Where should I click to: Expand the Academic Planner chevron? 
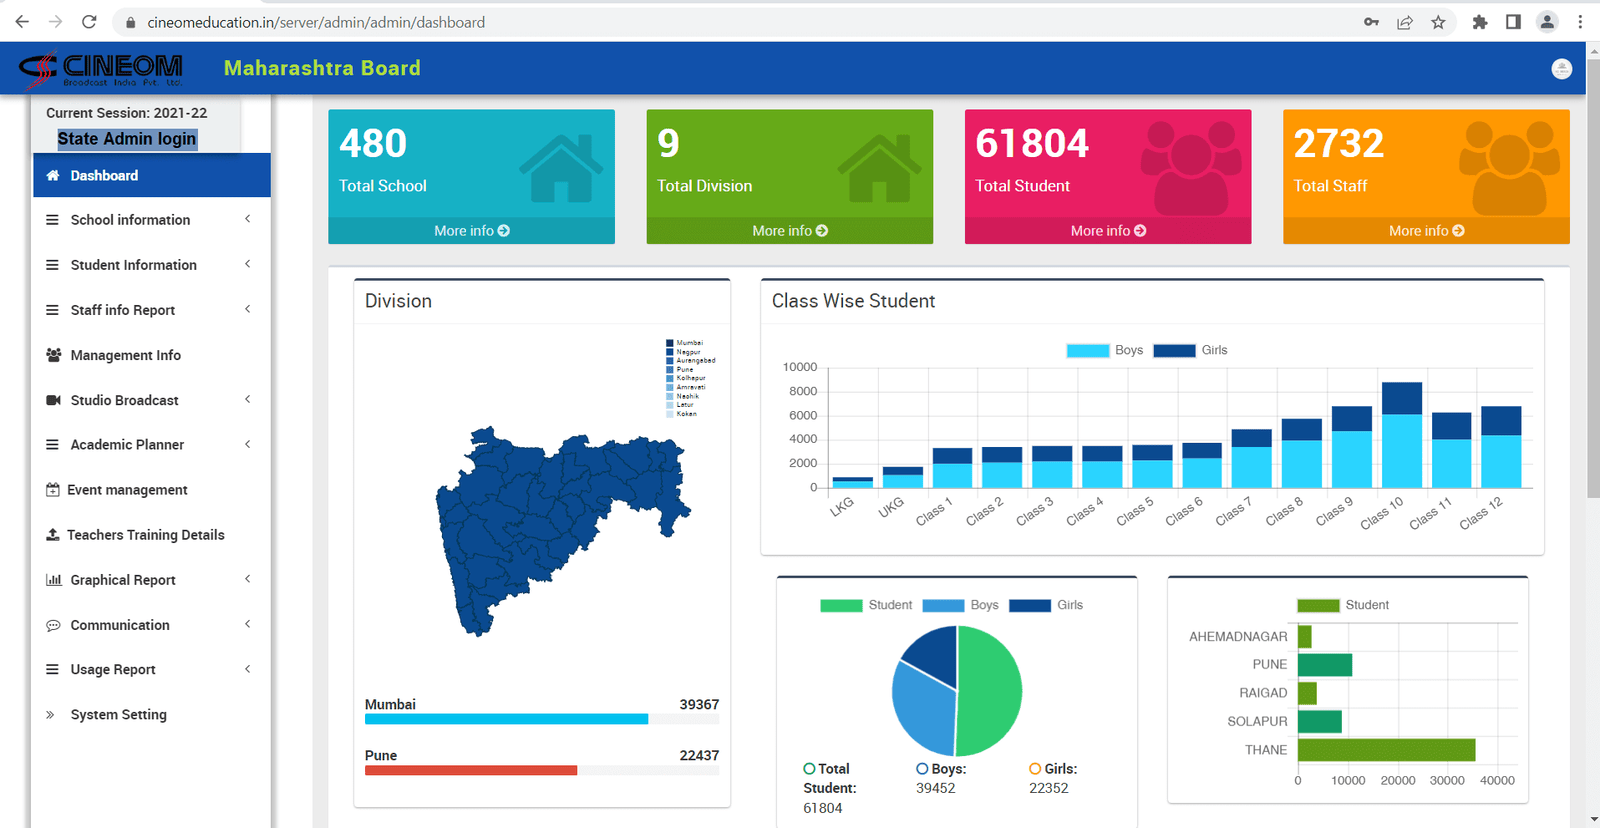point(247,444)
